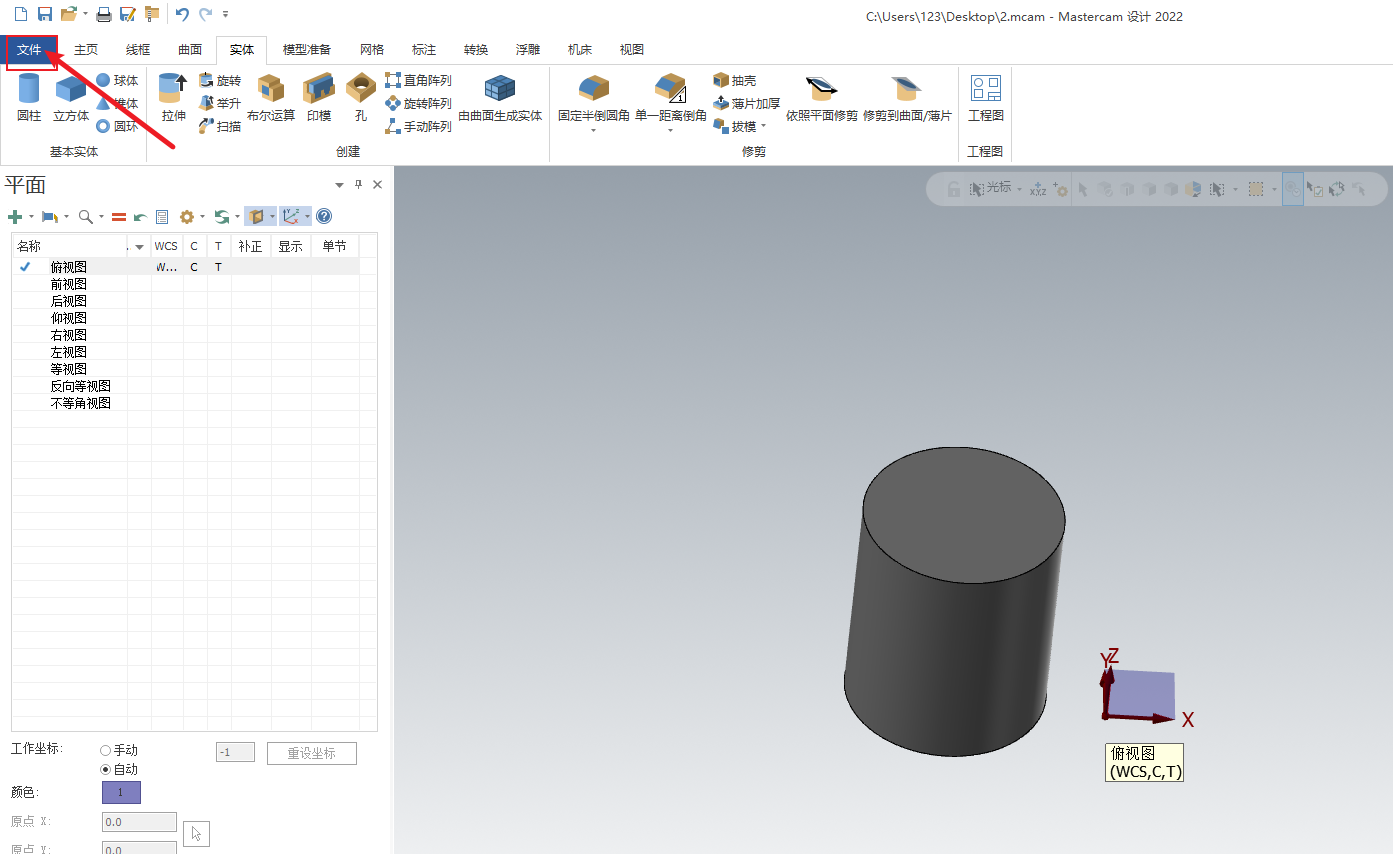Open the 工程图 drawing tool
Viewport: 1393px width, 854px height.
985,98
